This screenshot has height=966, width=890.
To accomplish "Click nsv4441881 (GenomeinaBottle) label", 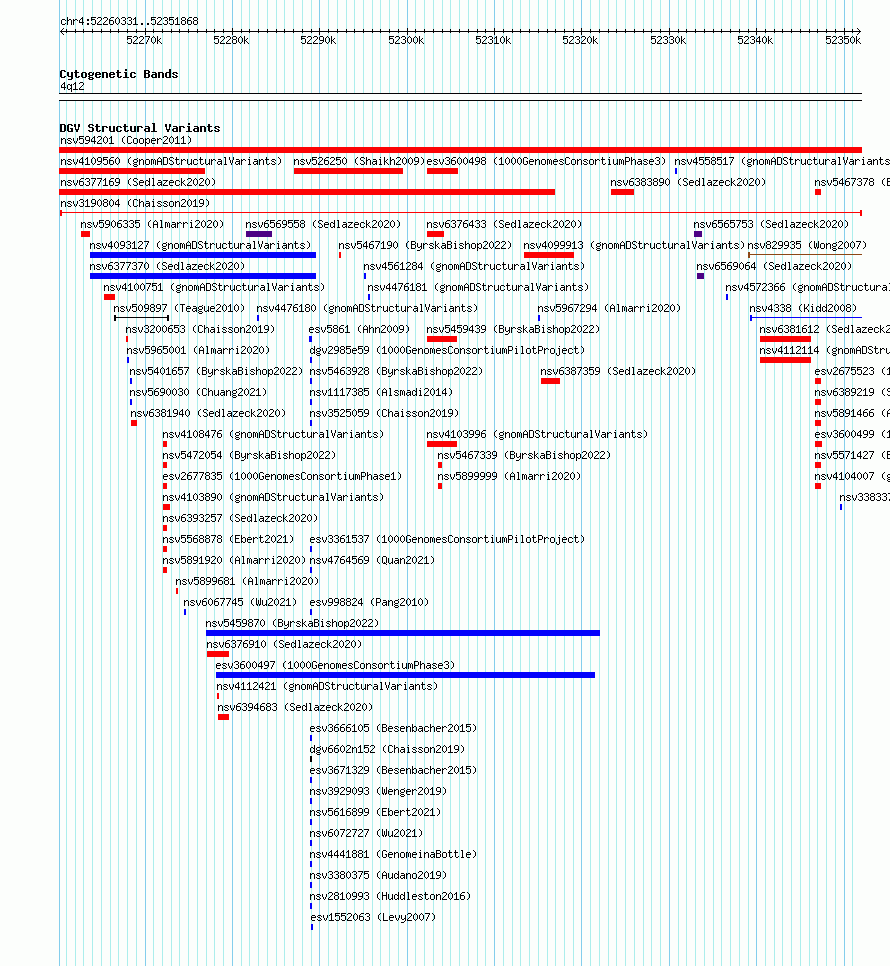I will point(392,854).
